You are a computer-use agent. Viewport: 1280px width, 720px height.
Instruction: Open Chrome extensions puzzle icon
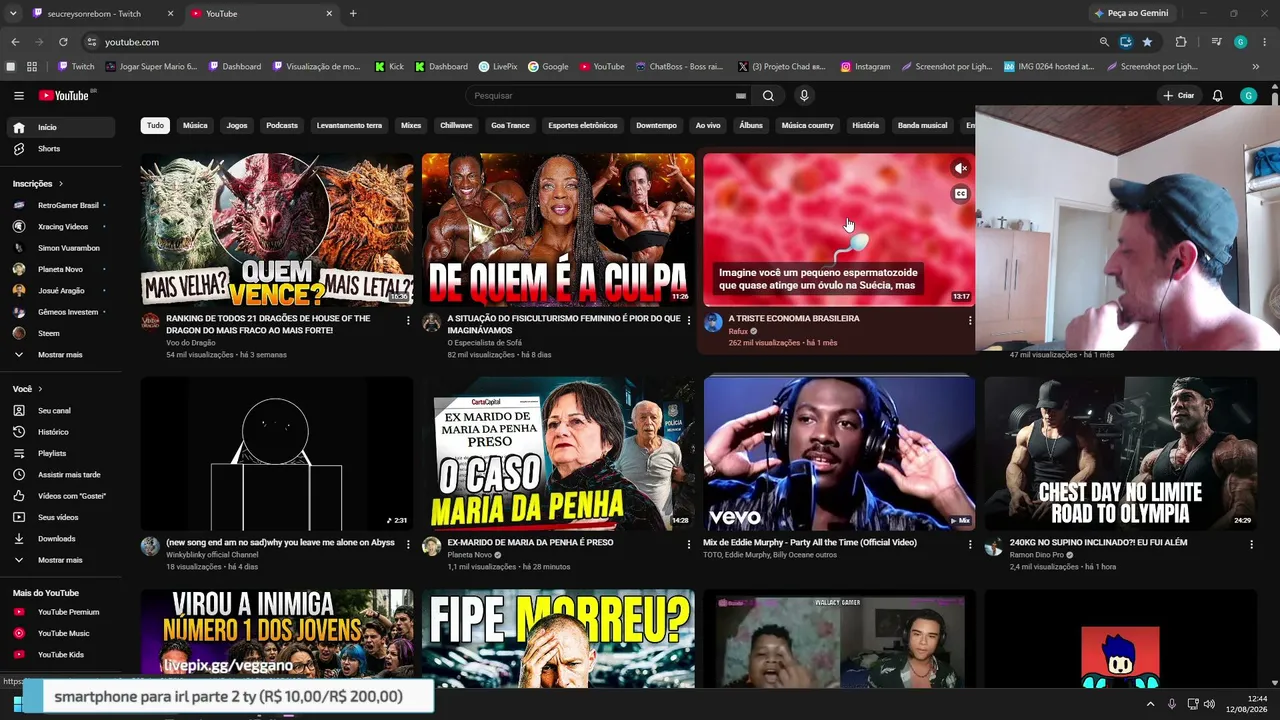coord(1181,42)
